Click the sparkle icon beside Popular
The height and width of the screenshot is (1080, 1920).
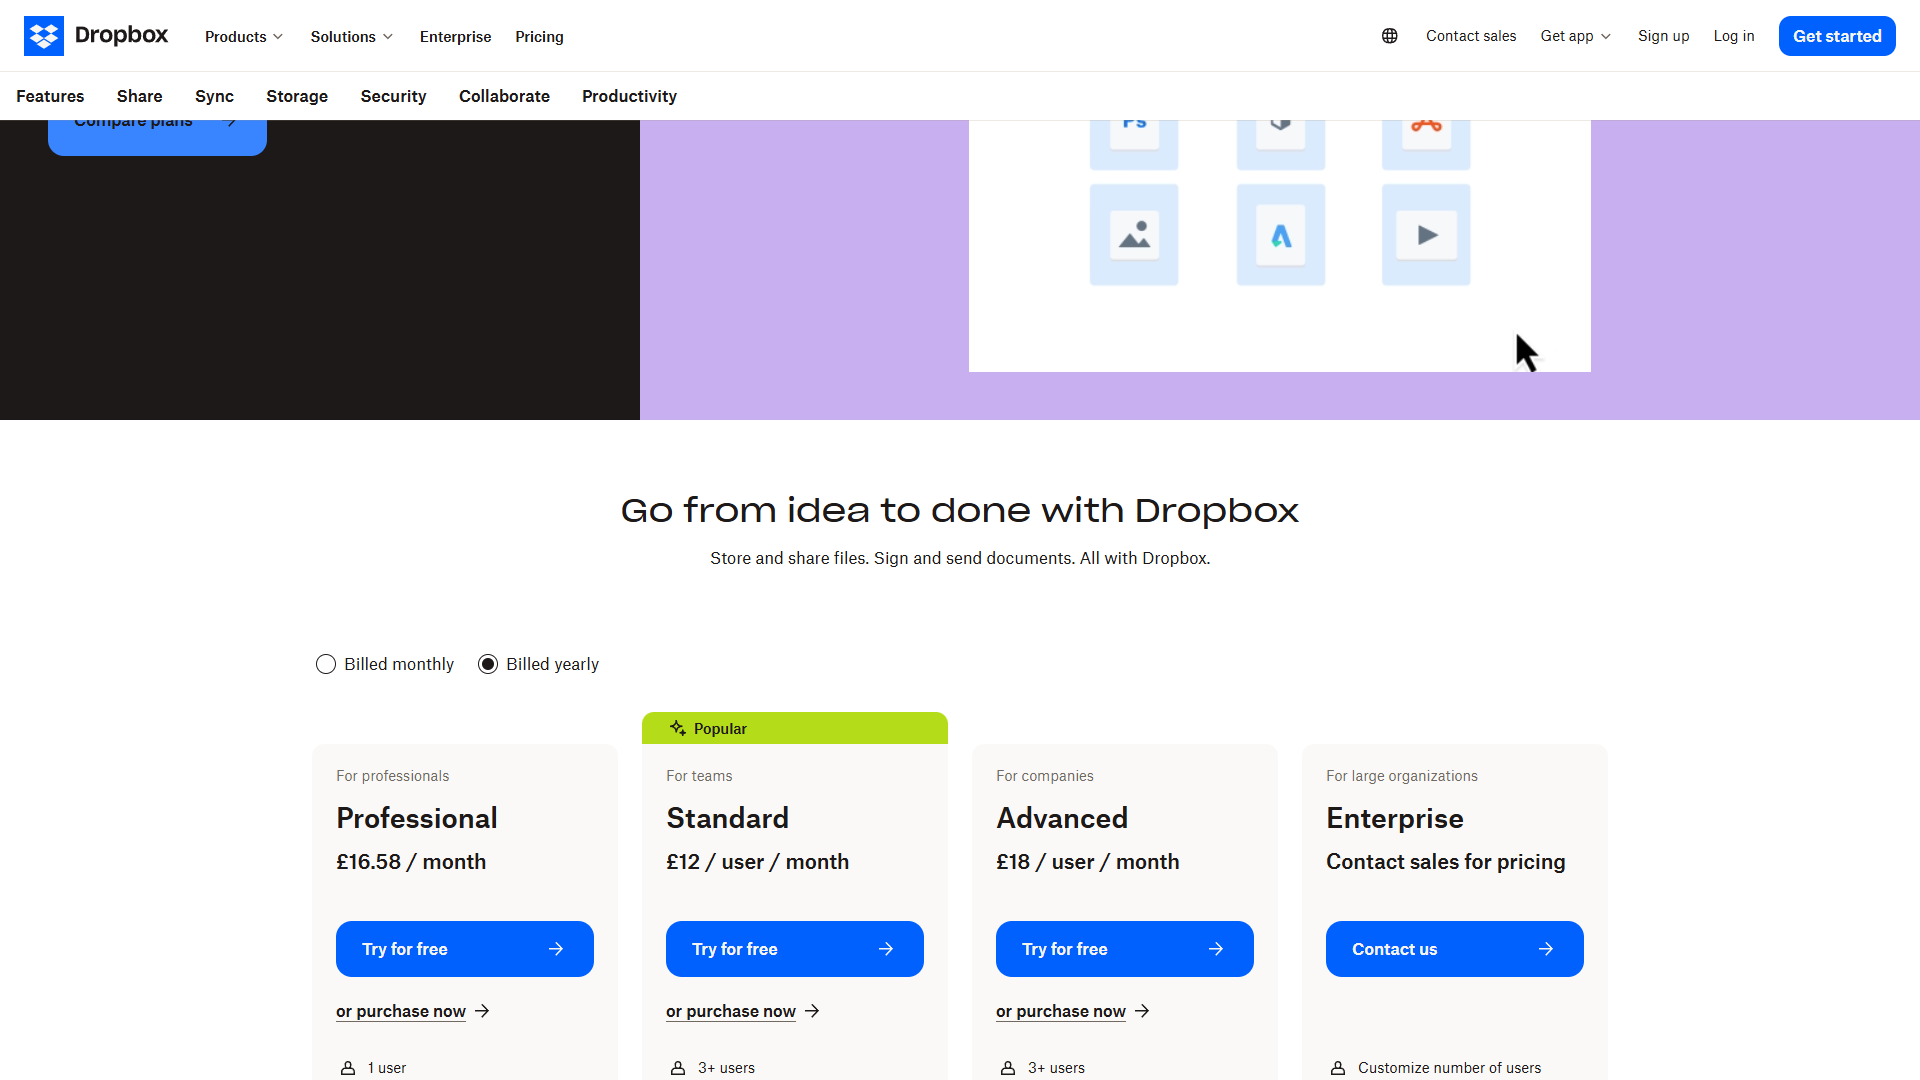click(678, 728)
